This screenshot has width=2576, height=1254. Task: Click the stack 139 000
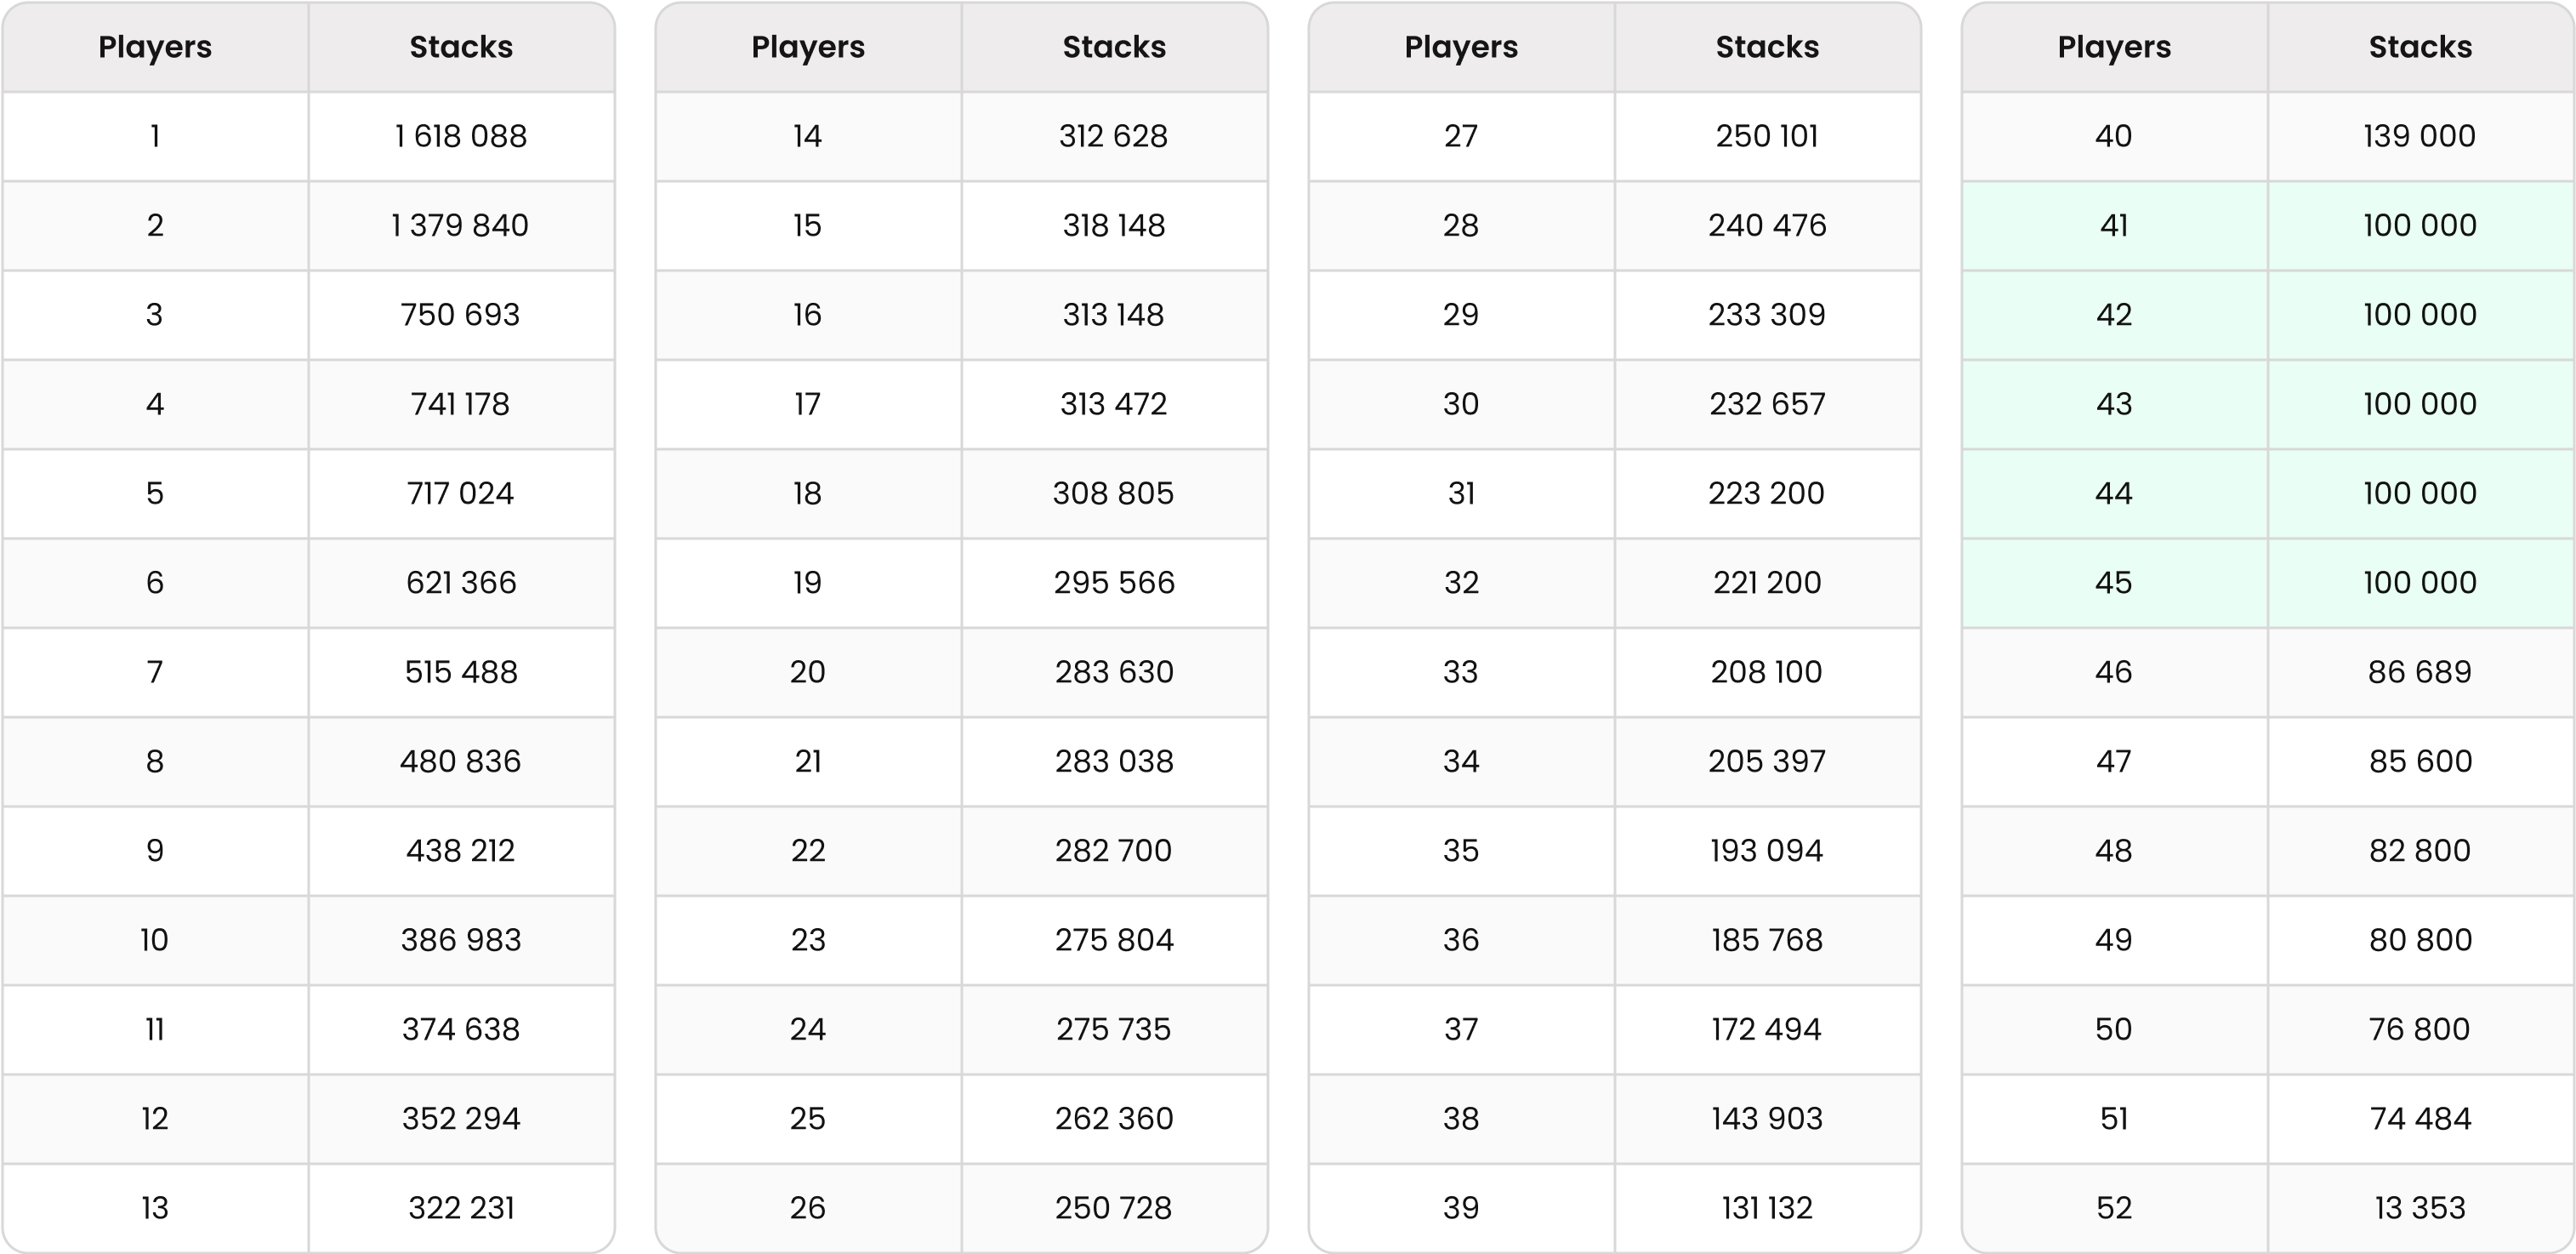coord(2420,136)
